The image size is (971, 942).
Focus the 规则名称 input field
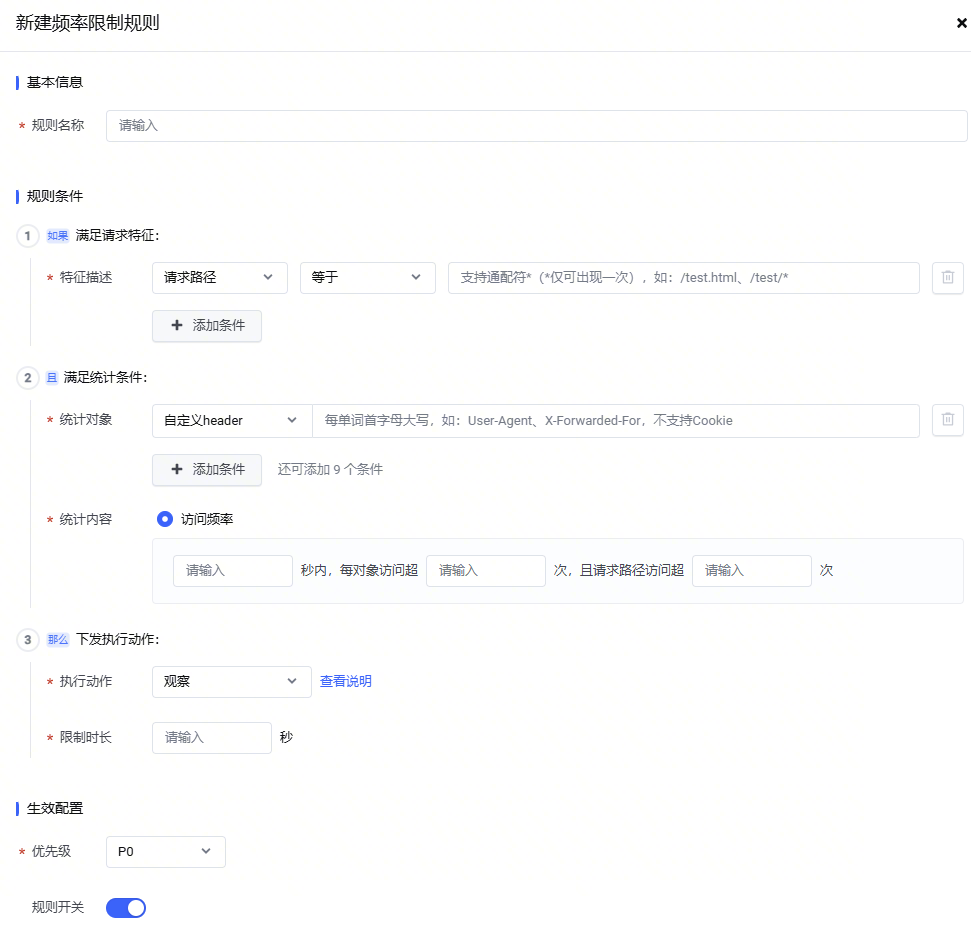click(536, 126)
